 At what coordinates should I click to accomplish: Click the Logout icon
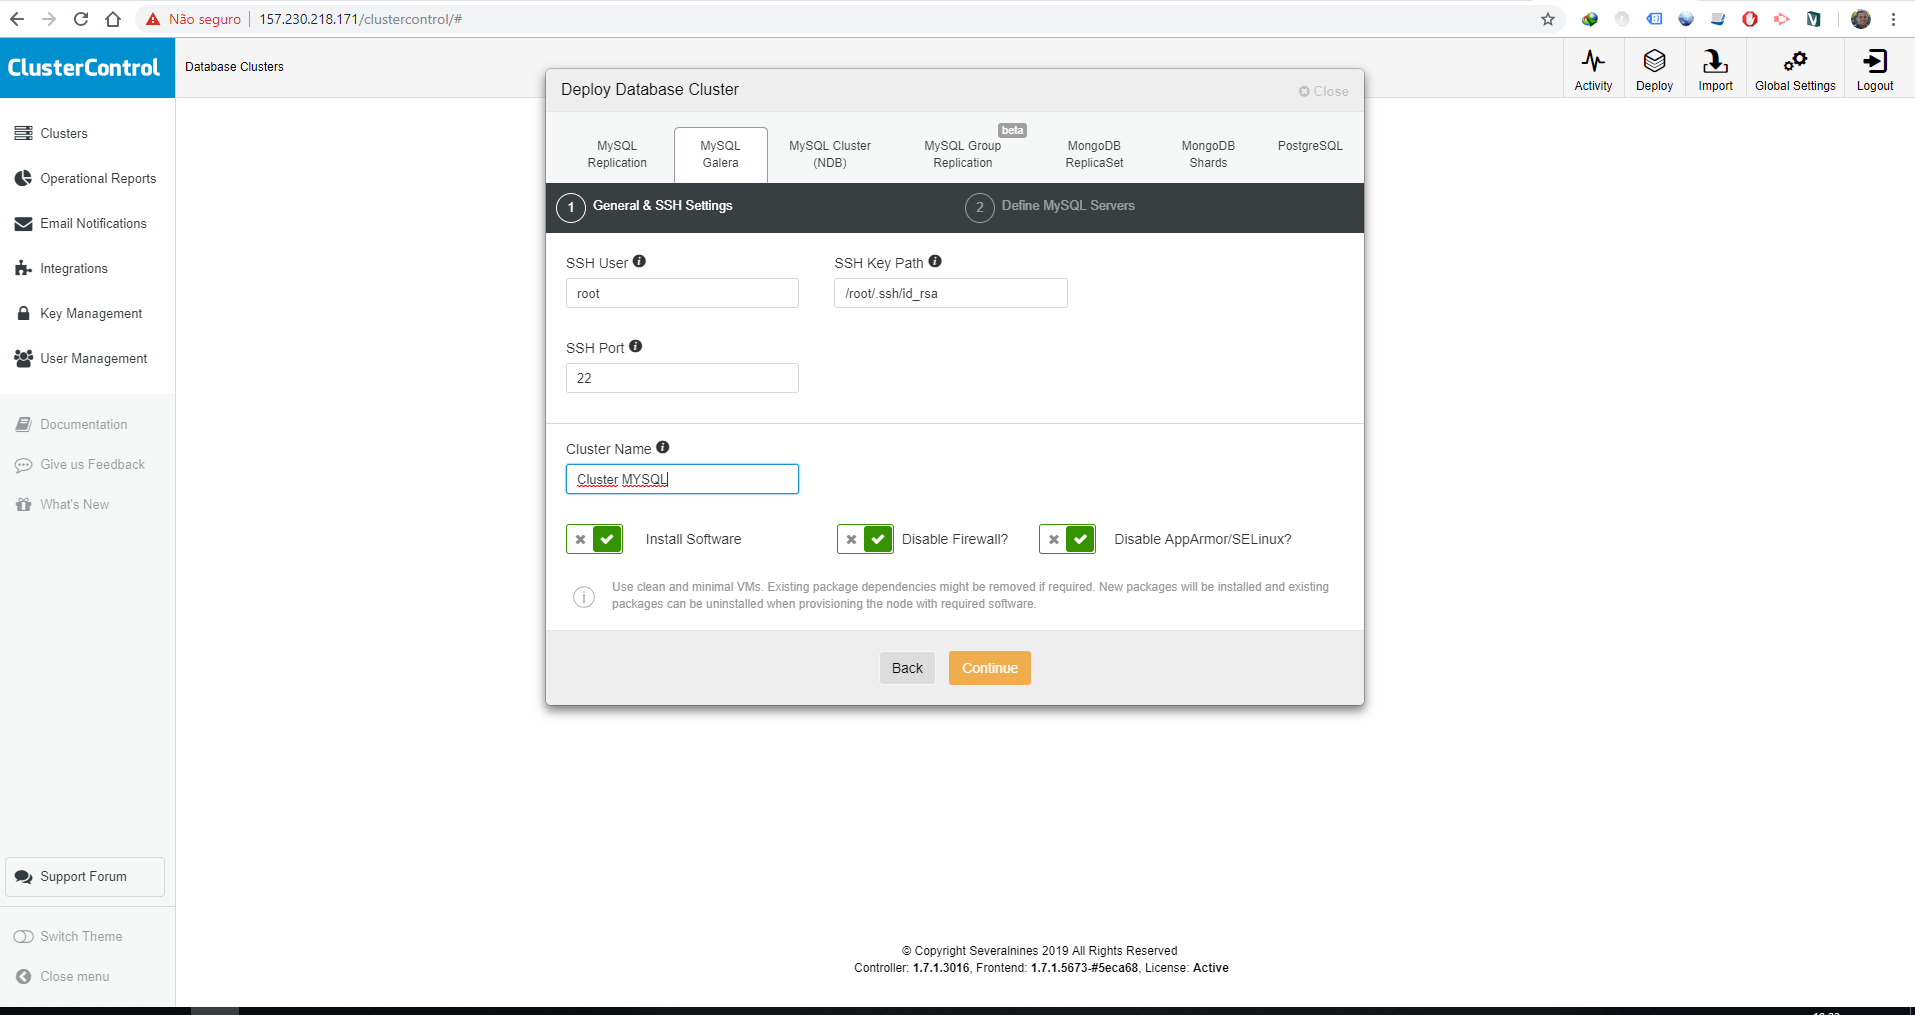pyautogui.click(x=1873, y=68)
